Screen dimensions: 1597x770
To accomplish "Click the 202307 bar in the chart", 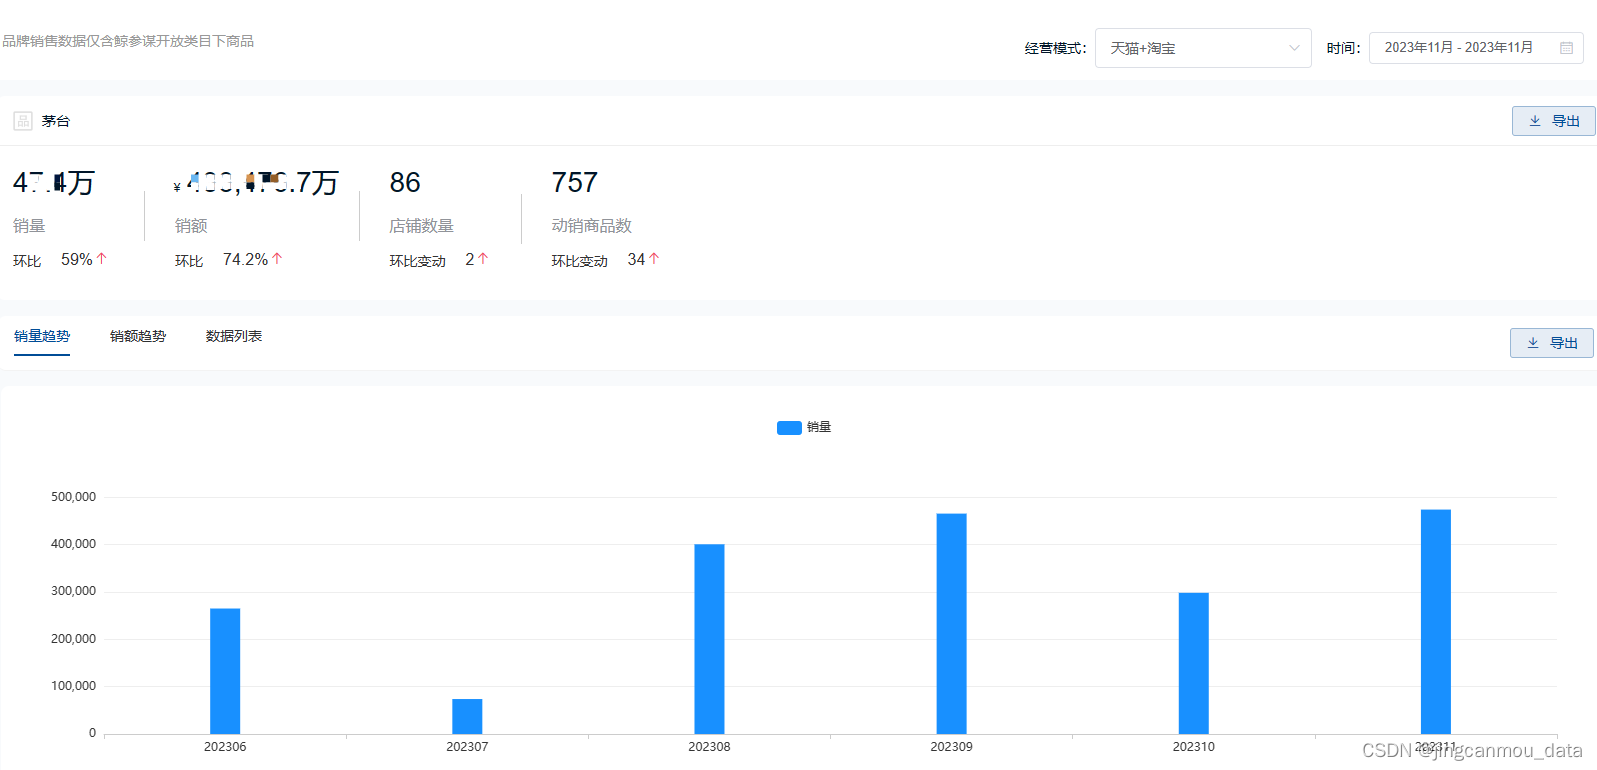I will [x=467, y=716].
